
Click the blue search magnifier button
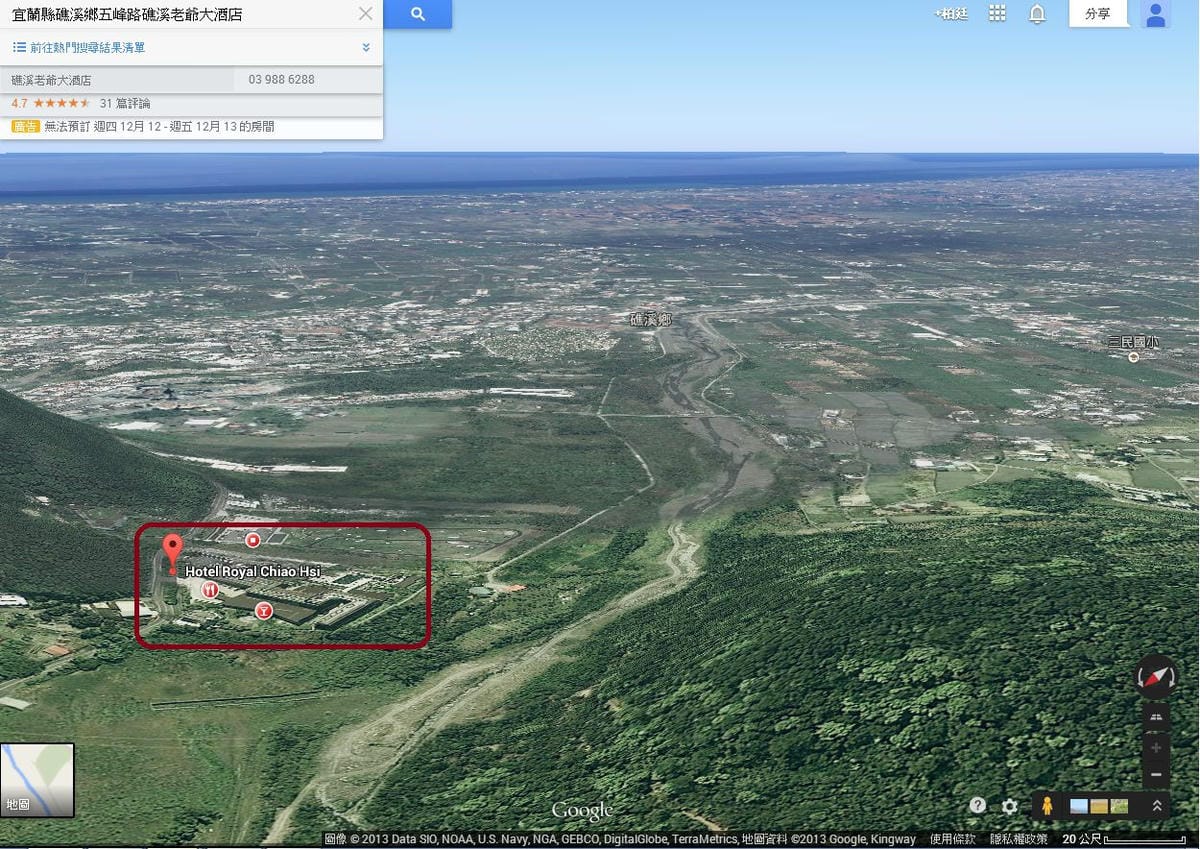point(417,14)
